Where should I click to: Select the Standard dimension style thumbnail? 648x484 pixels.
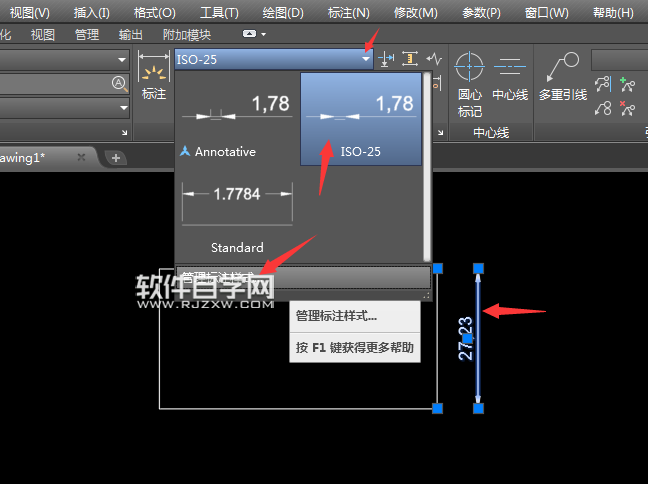click(237, 215)
